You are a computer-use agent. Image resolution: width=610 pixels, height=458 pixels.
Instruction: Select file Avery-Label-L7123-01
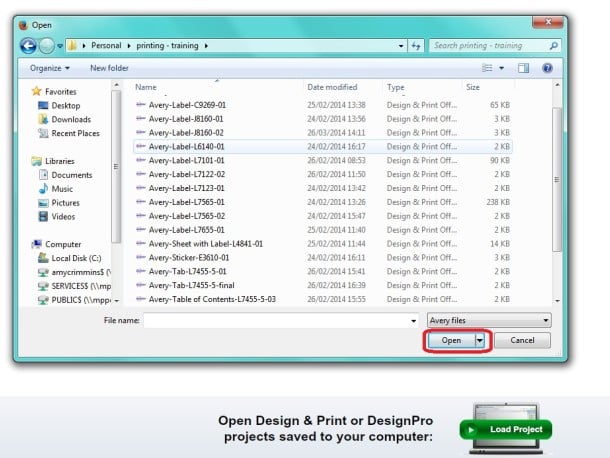click(x=322, y=188)
